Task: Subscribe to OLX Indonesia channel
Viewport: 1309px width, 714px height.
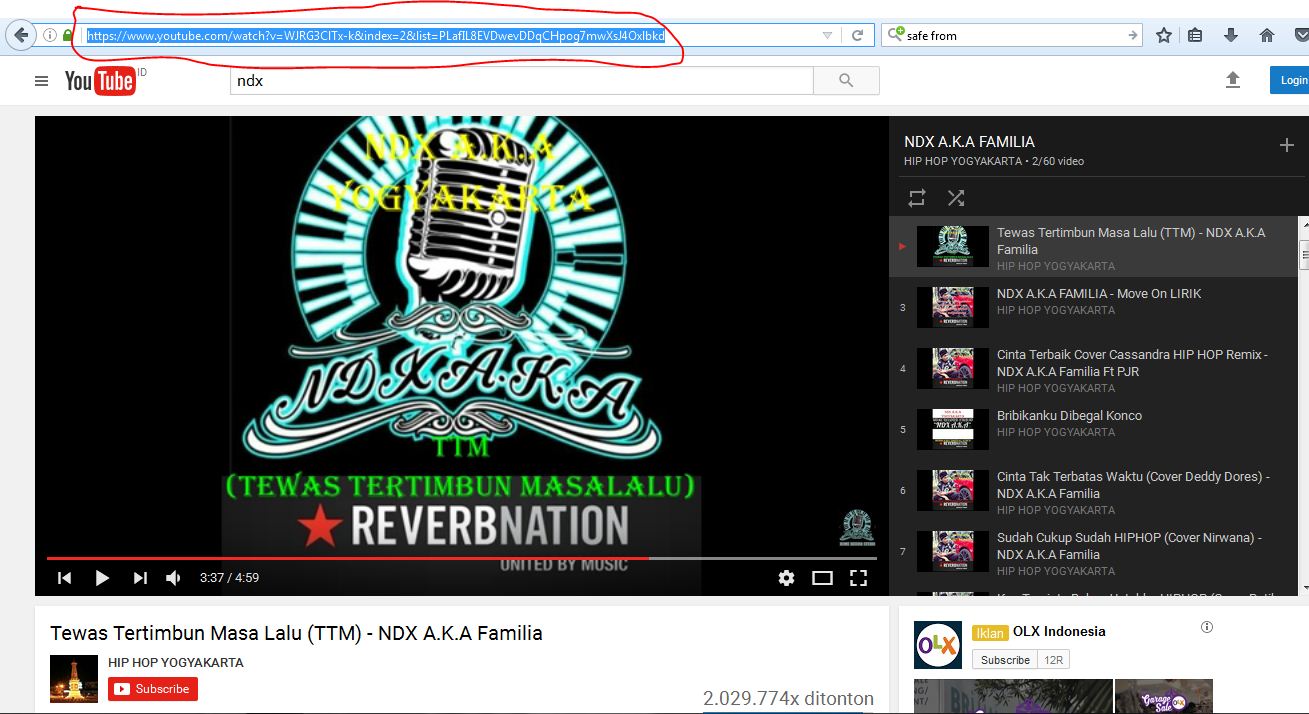Action: pos(1005,660)
